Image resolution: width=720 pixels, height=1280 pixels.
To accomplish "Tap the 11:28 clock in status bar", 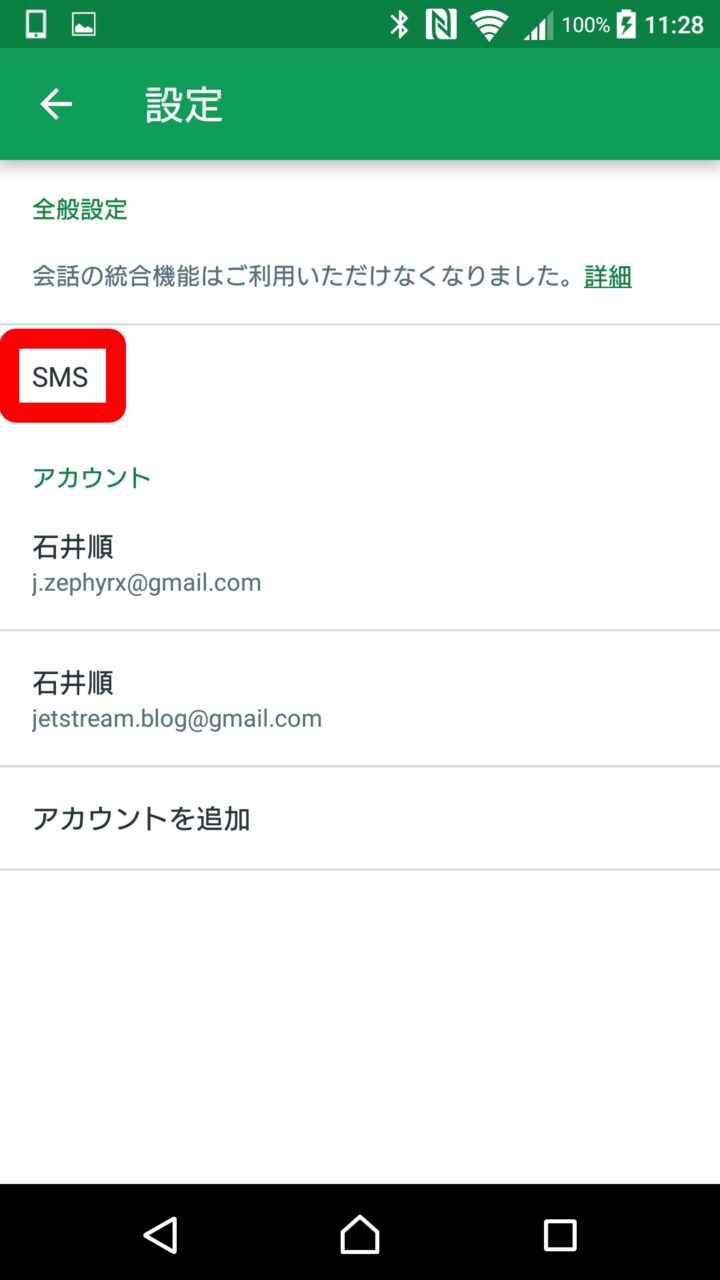I will coord(674,25).
